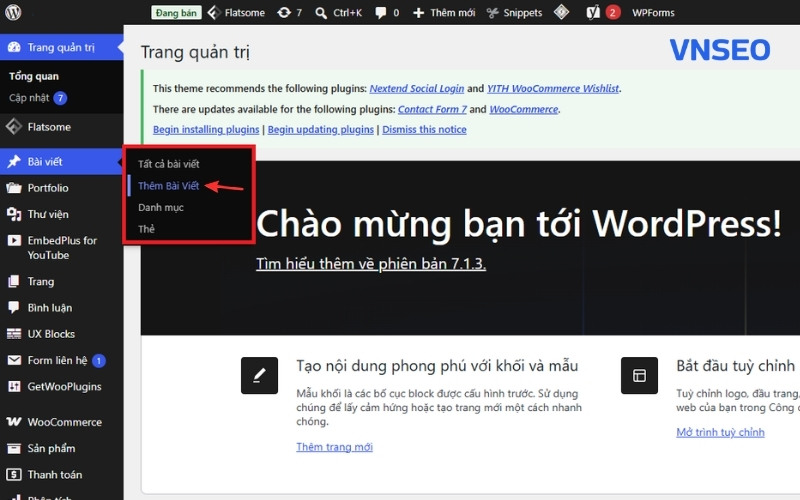Click the Nextend Social Login link

point(417,88)
